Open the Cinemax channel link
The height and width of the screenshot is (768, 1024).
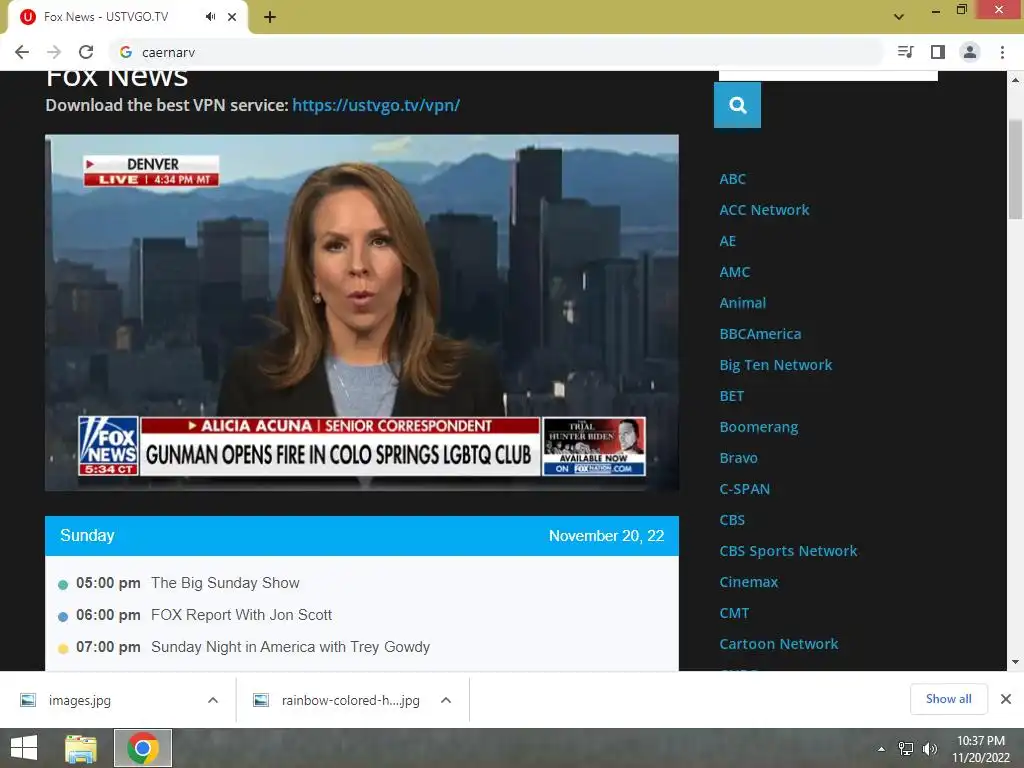pyautogui.click(x=748, y=583)
